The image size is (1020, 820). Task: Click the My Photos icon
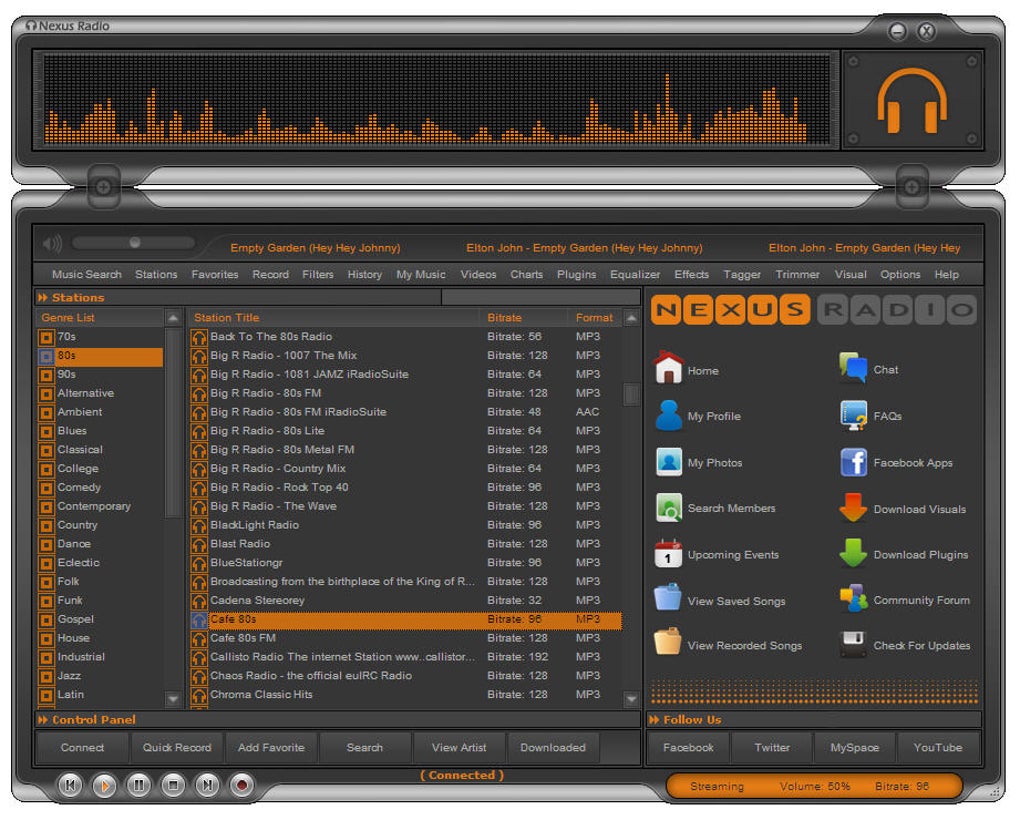click(669, 462)
